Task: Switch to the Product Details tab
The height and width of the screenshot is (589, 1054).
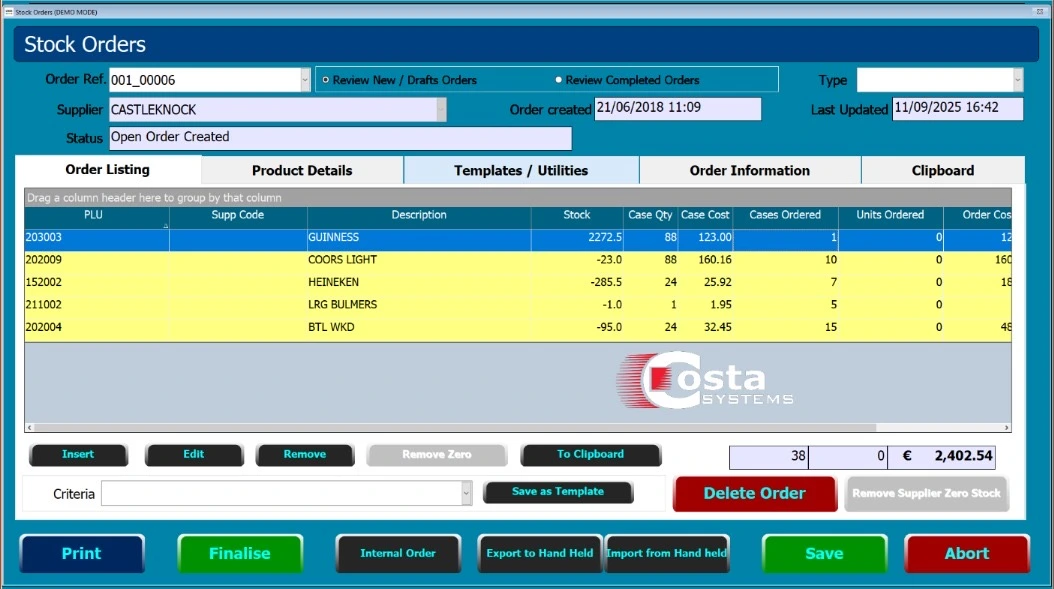Action: (x=302, y=171)
